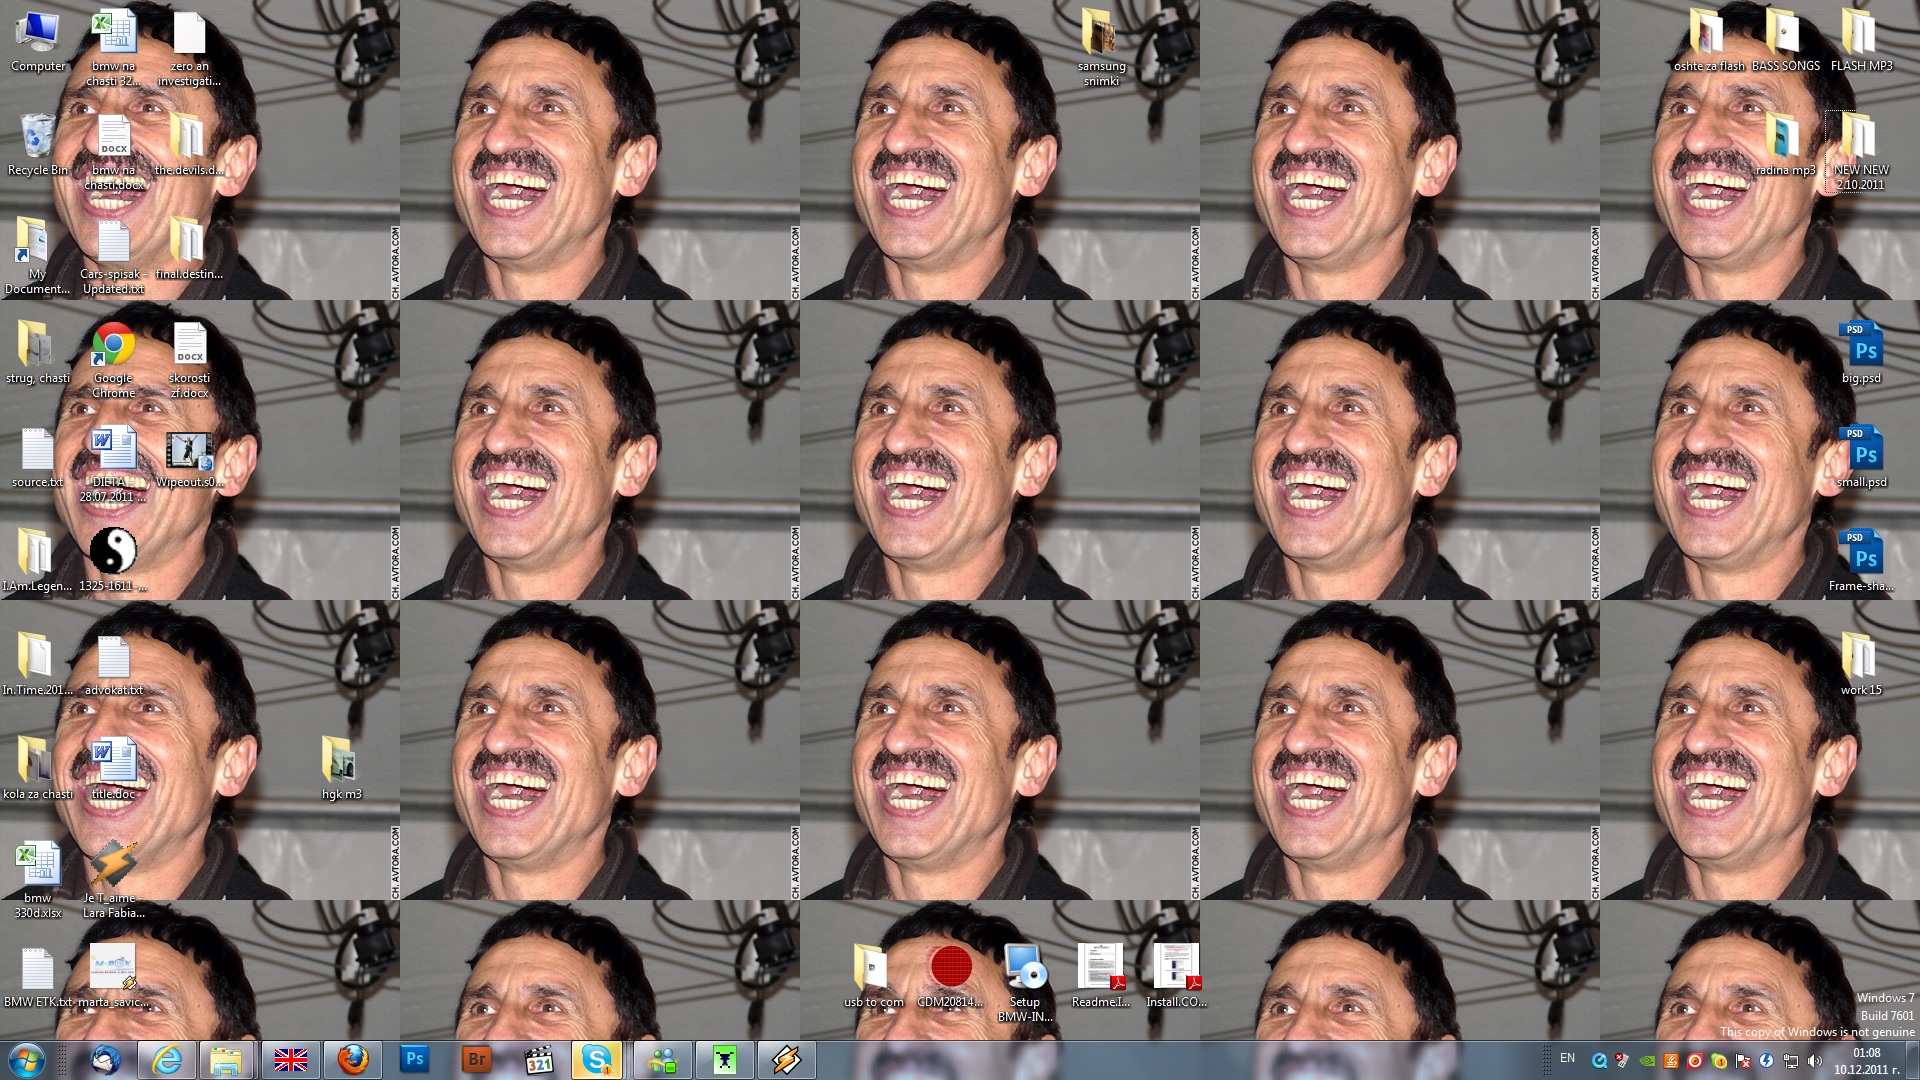Select the 'zero an investigati...' file
The height and width of the screenshot is (1080, 1920).
pos(189,48)
